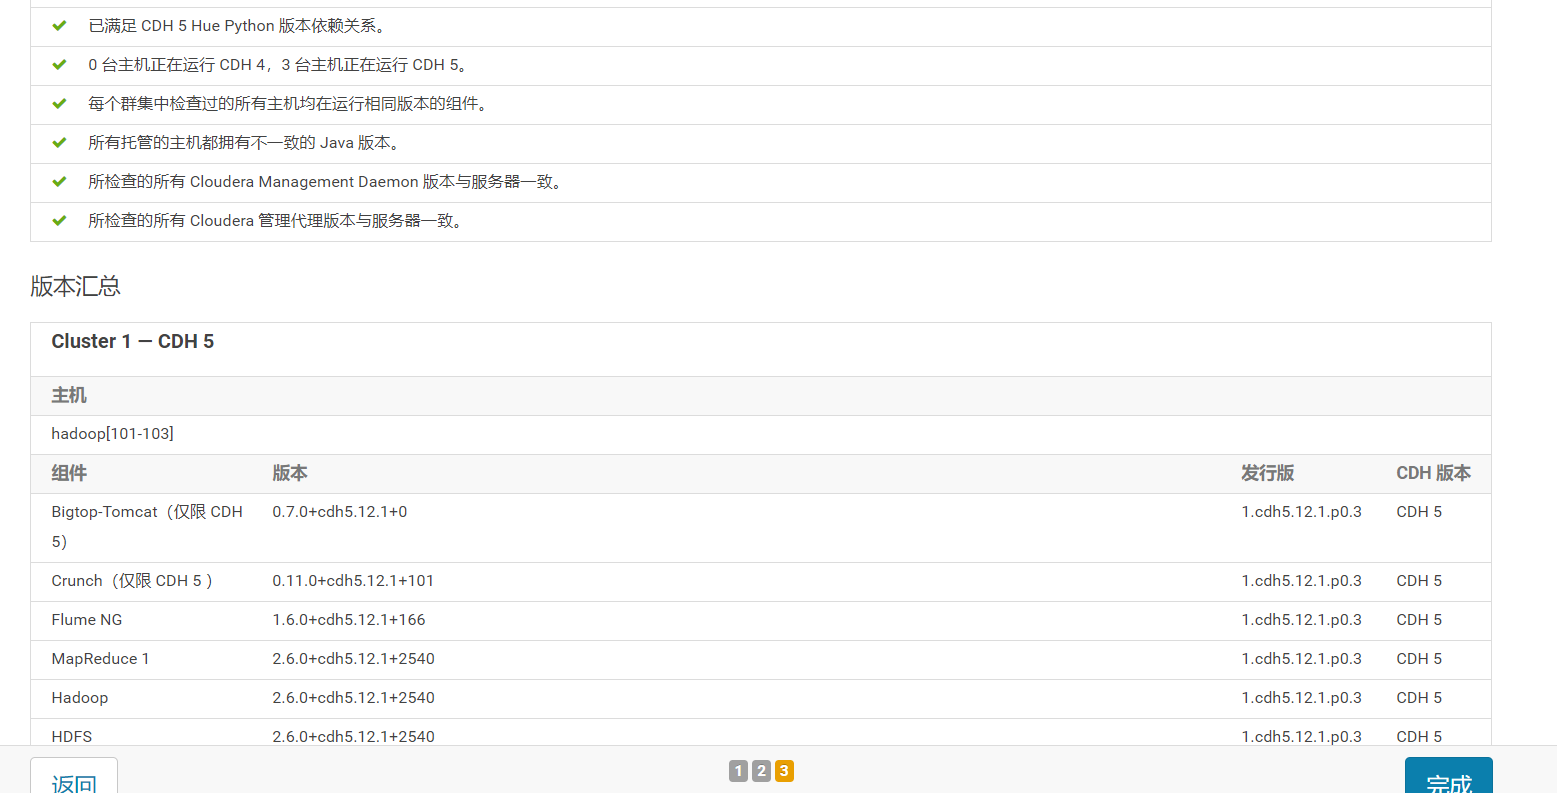Click Bigtop-Tomcat release 1.cdh5.12.1.p0.3
The image size is (1557, 793).
tap(1301, 512)
